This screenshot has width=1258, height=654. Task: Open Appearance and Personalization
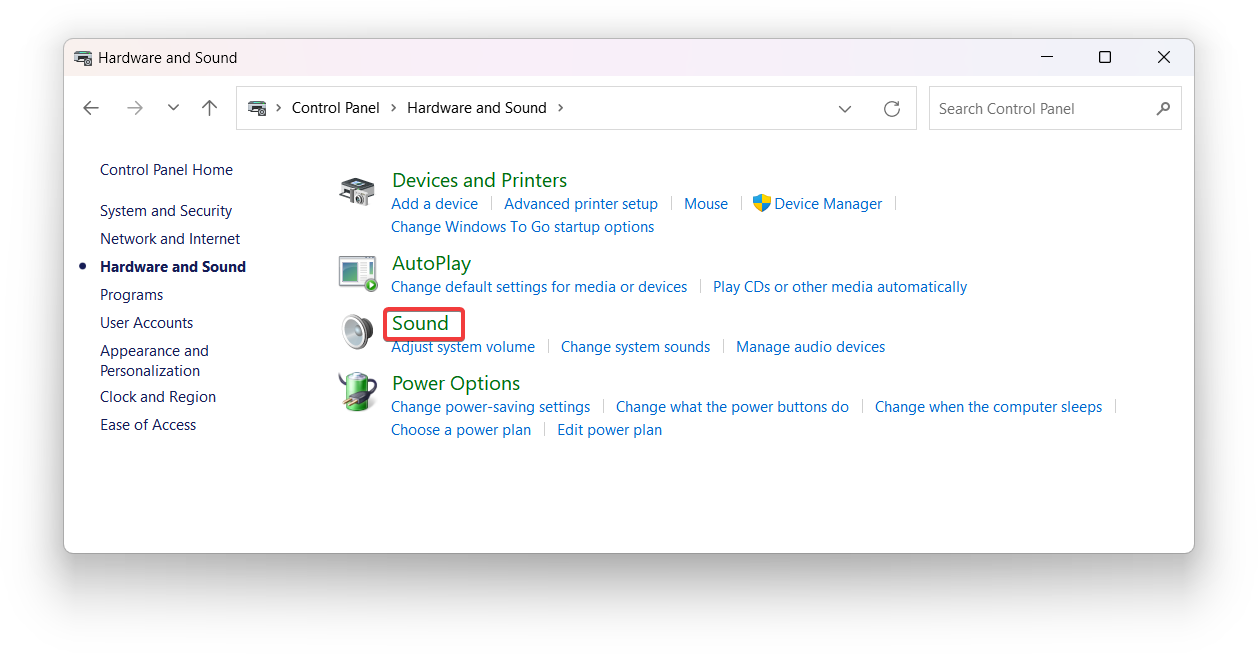click(154, 360)
